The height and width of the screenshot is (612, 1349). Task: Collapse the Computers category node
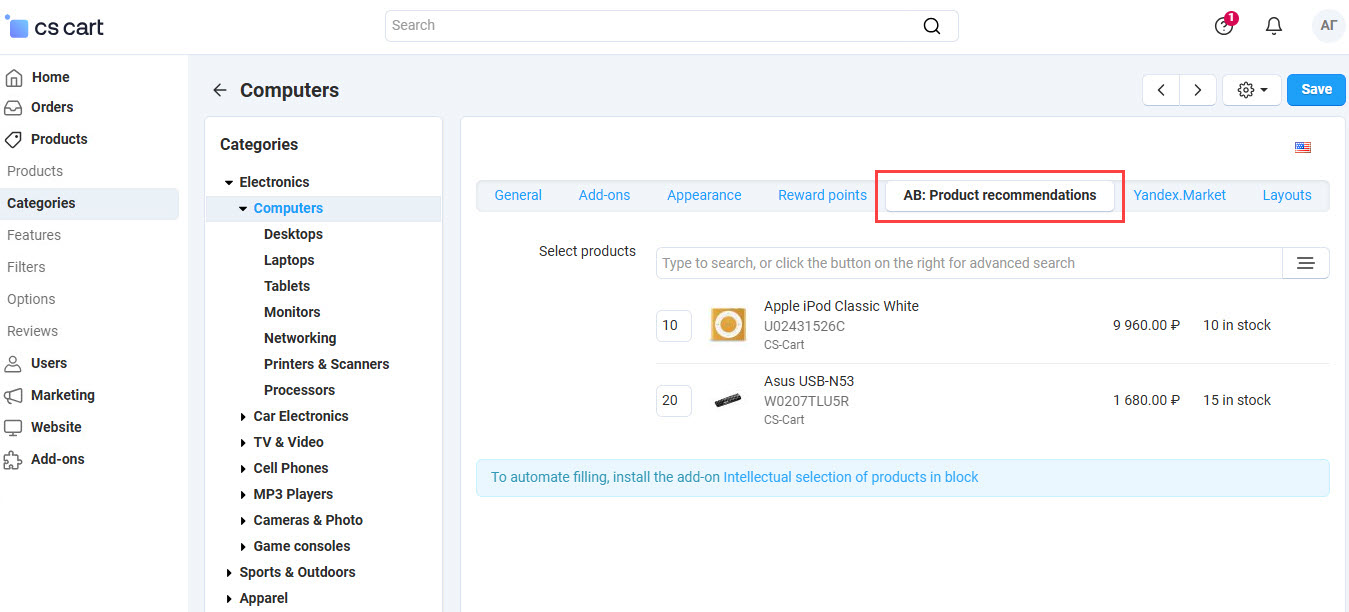(x=243, y=208)
